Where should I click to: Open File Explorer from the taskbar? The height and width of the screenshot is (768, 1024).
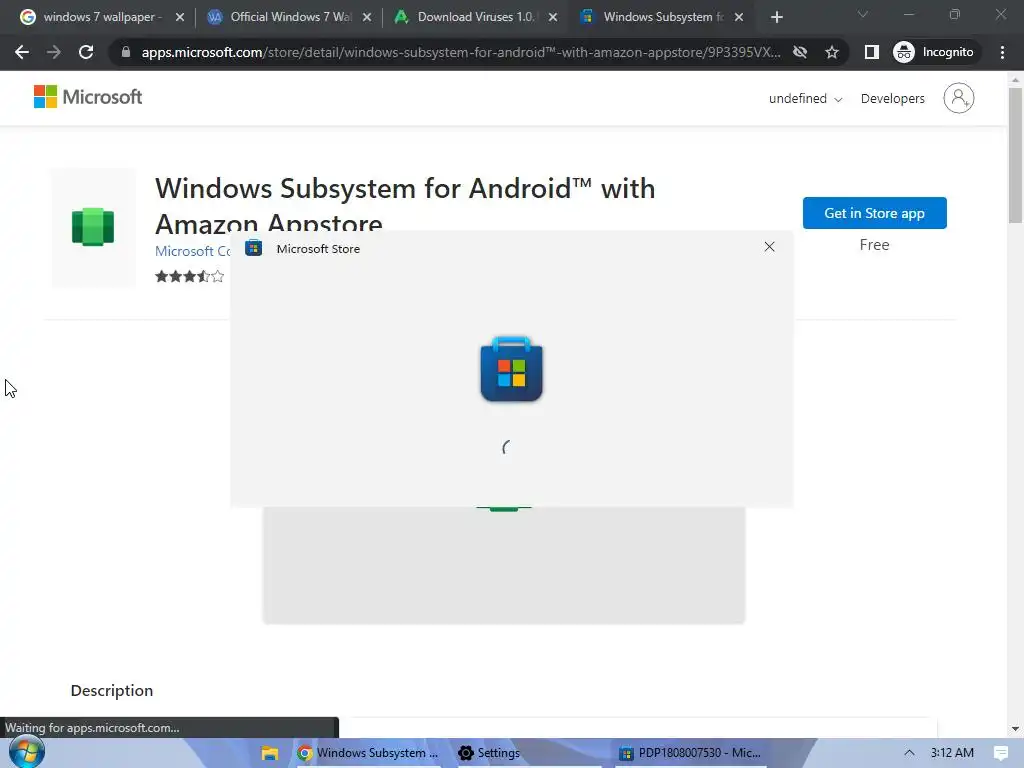tap(270, 753)
